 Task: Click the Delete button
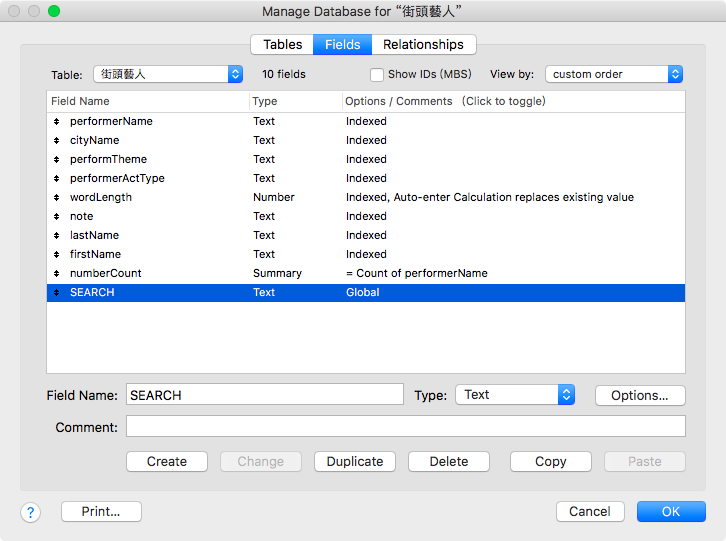[449, 461]
